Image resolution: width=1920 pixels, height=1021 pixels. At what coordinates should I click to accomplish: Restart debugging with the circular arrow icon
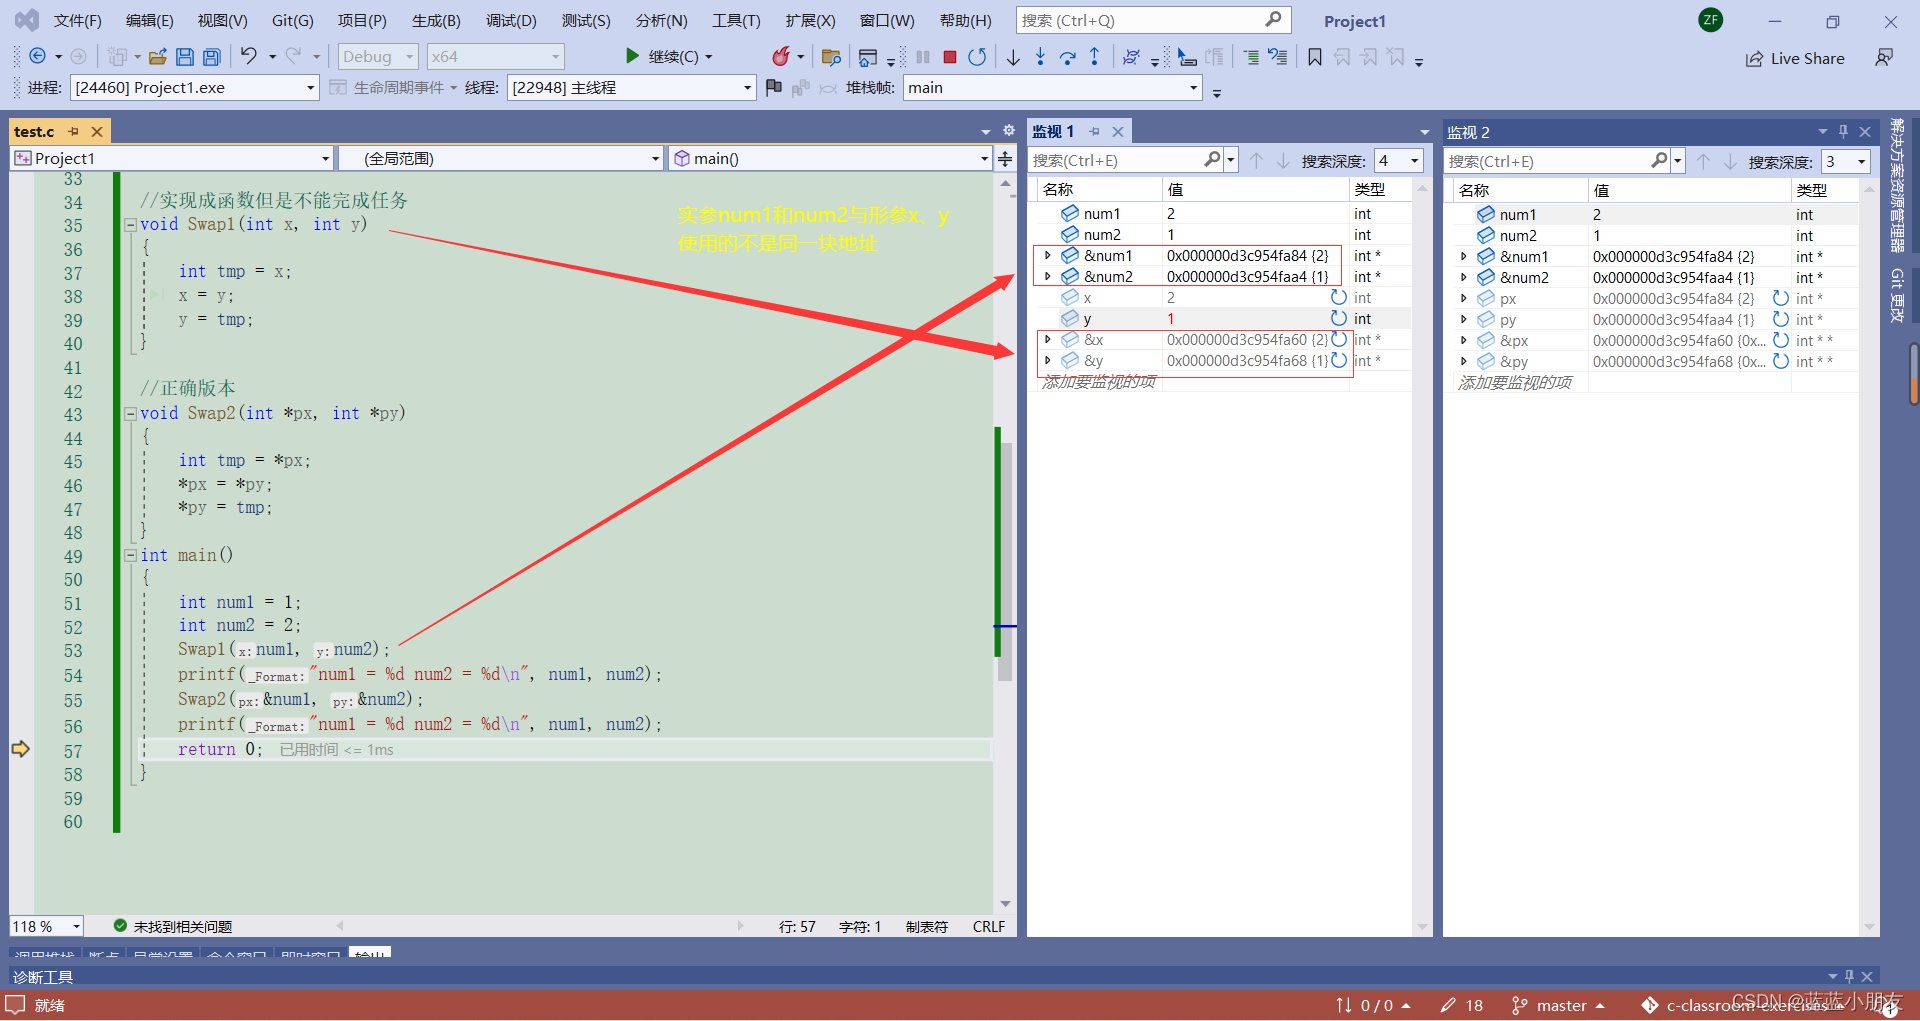coord(977,57)
